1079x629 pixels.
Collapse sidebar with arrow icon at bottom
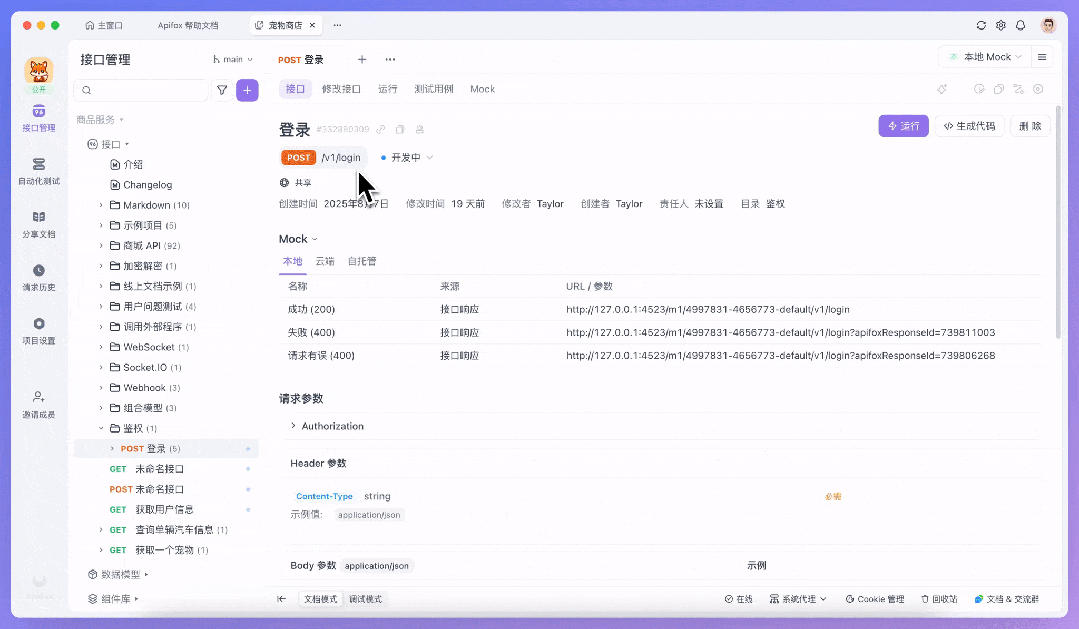pos(281,599)
